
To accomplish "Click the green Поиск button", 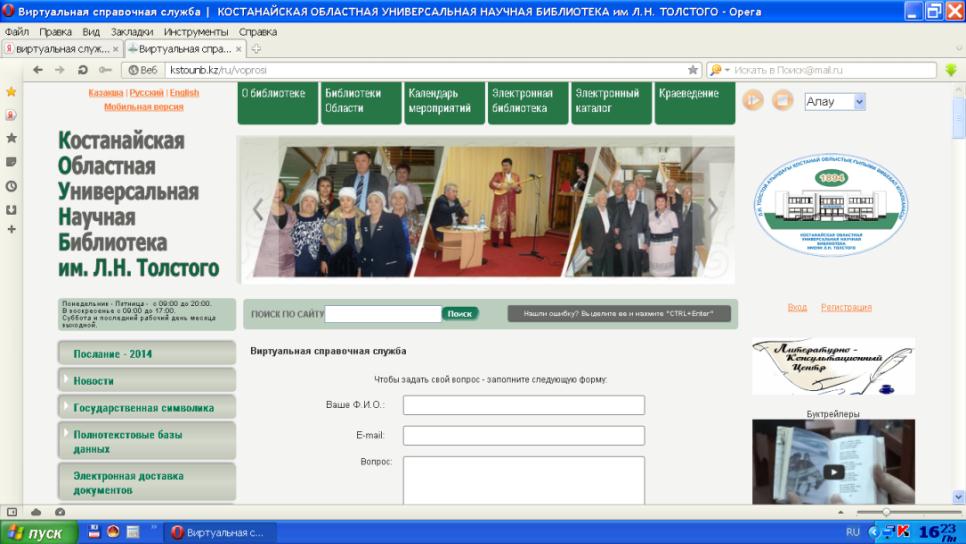I will click(460, 314).
